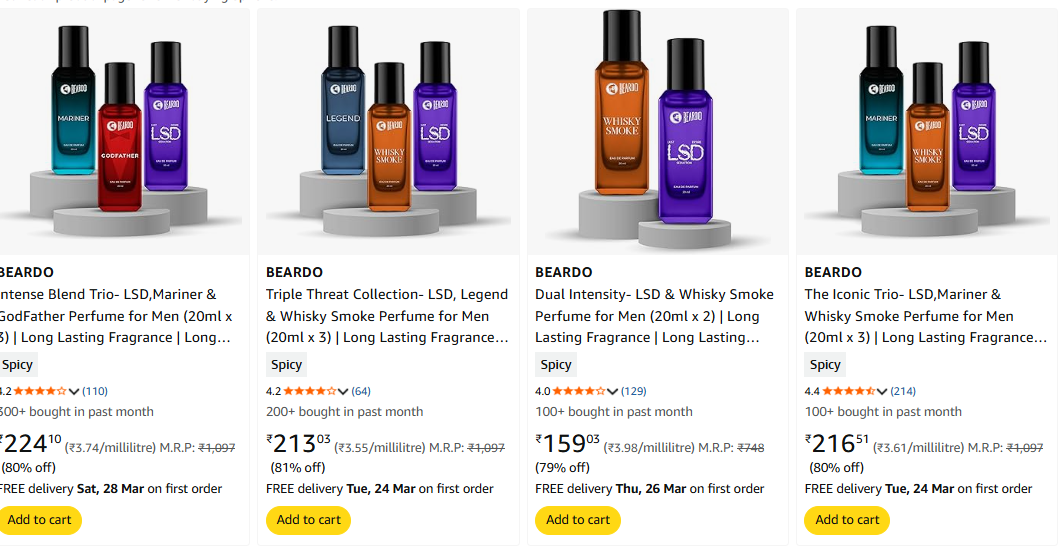This screenshot has width=1064, height=558.
Task: Open The Iconic Trio product title link
Action: (x=923, y=316)
